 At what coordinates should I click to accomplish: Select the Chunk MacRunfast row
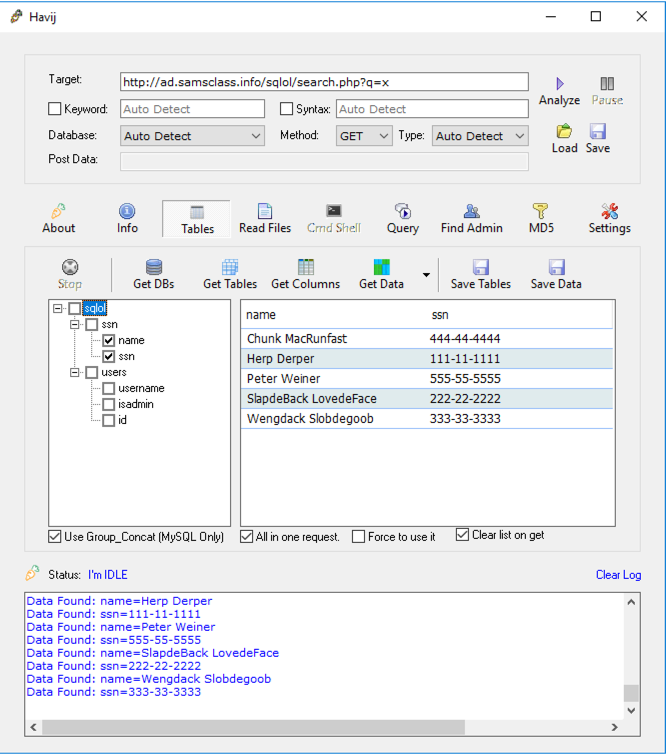pos(427,338)
